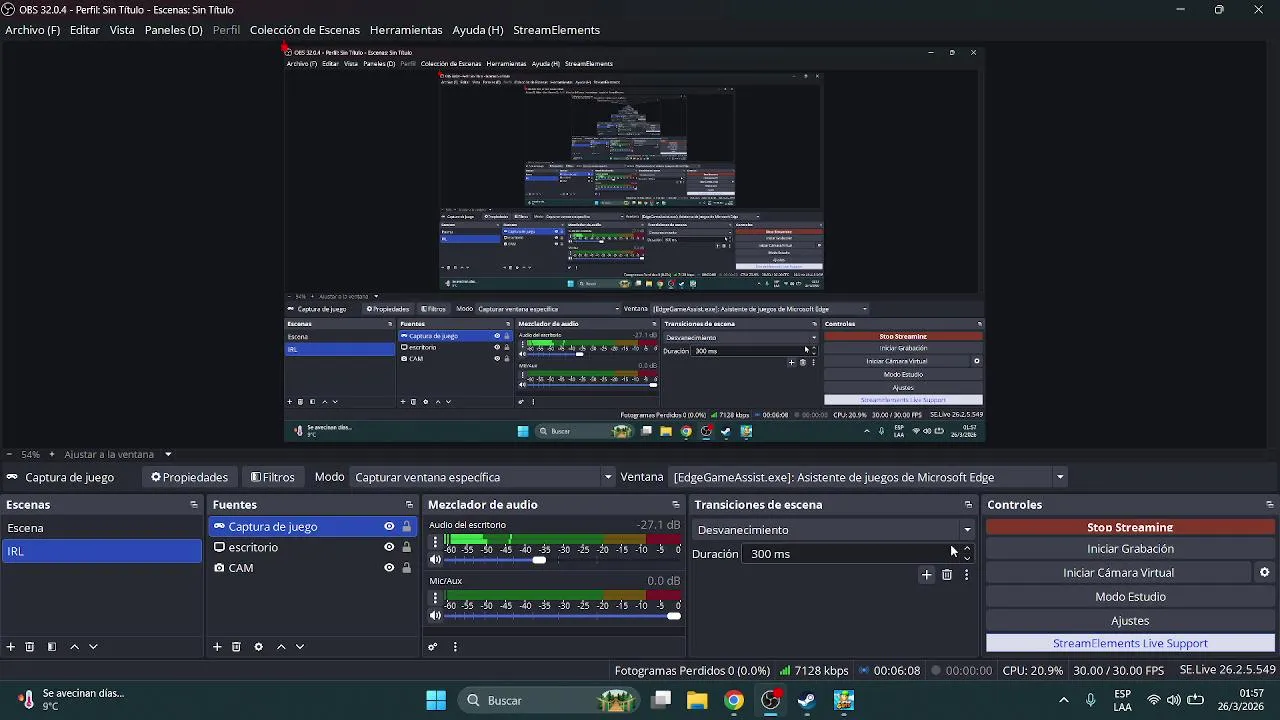The image size is (1280, 720).
Task: Pop out the Mezclador de audio dock
Action: pos(676,505)
